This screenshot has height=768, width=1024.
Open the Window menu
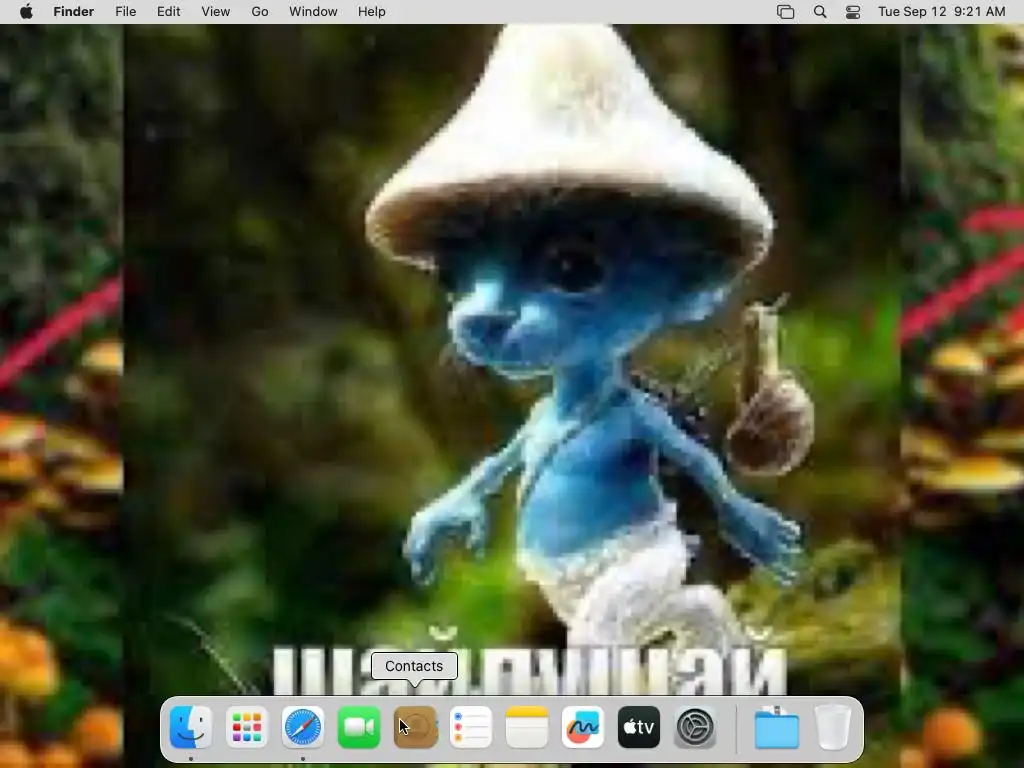313,12
